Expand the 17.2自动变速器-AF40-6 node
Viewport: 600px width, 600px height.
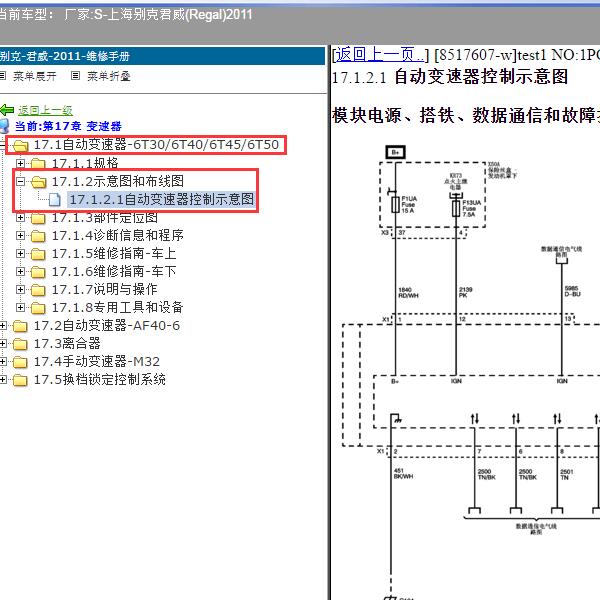[x=3, y=326]
